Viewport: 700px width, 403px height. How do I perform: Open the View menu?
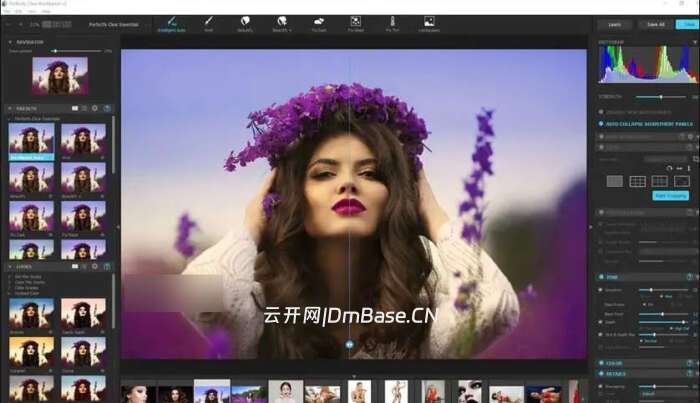pos(32,11)
